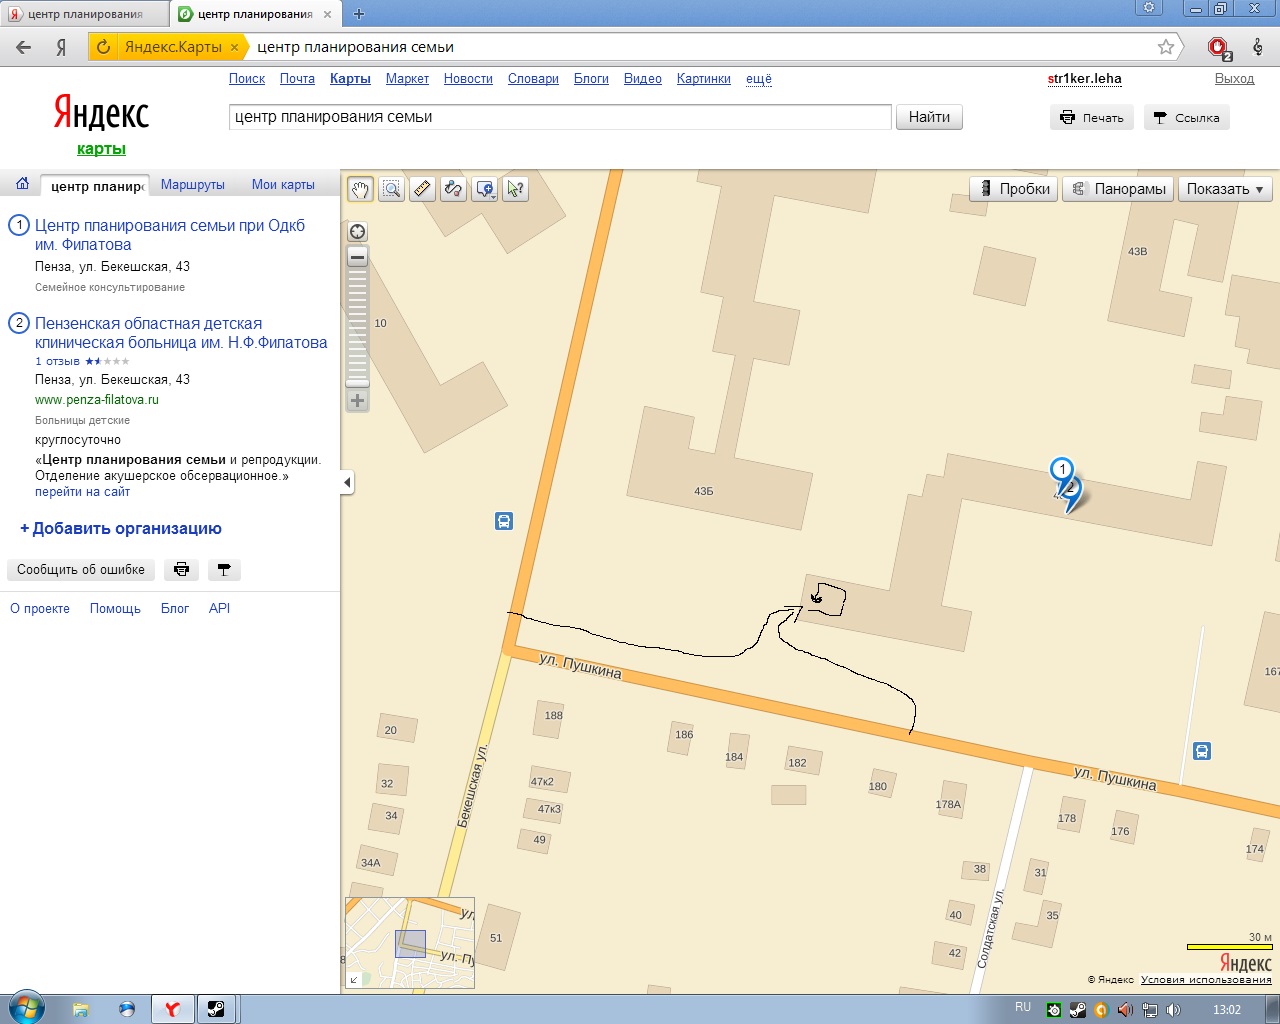Open the add-marker tool dropdown
Viewport: 1280px width, 1024px height.
point(485,189)
